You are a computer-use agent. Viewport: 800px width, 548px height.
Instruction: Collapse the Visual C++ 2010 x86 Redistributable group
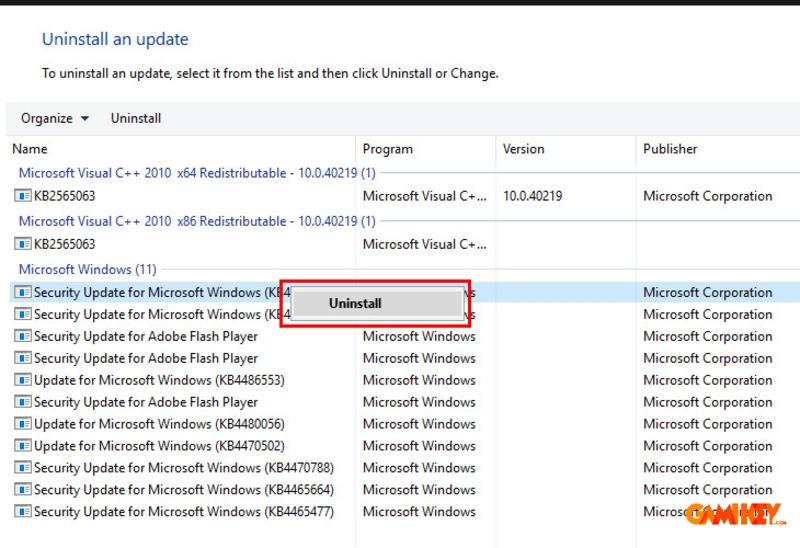coord(197,221)
